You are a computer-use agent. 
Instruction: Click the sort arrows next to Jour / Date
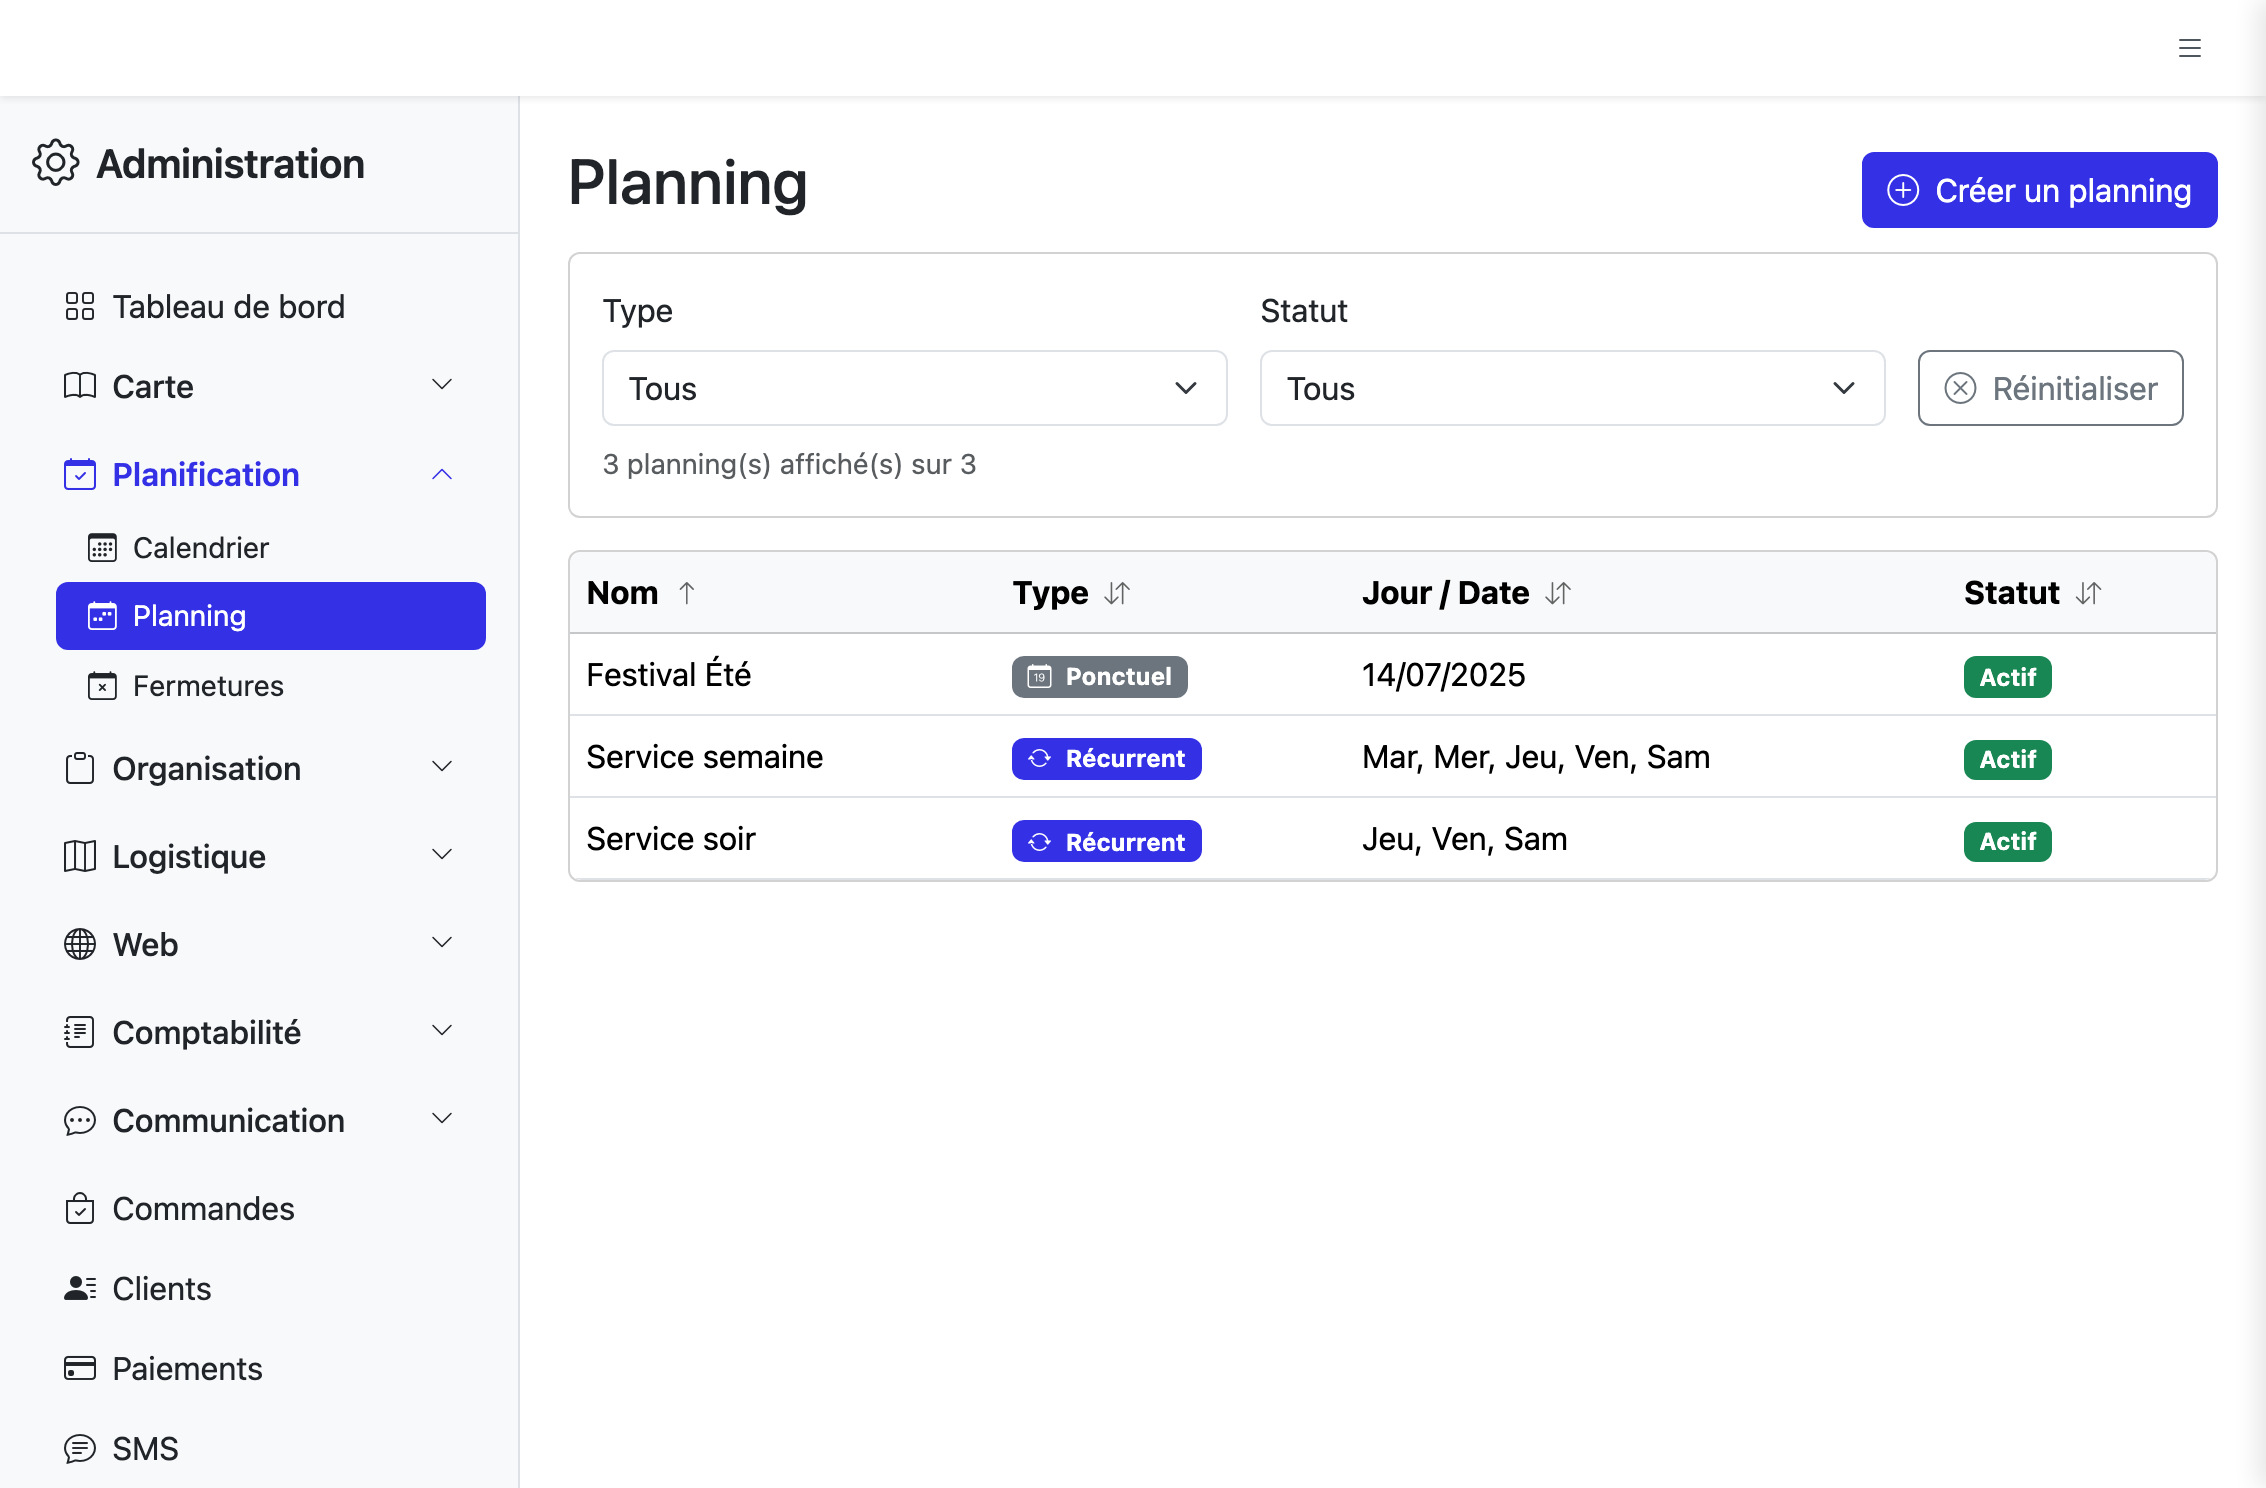pyautogui.click(x=1558, y=593)
